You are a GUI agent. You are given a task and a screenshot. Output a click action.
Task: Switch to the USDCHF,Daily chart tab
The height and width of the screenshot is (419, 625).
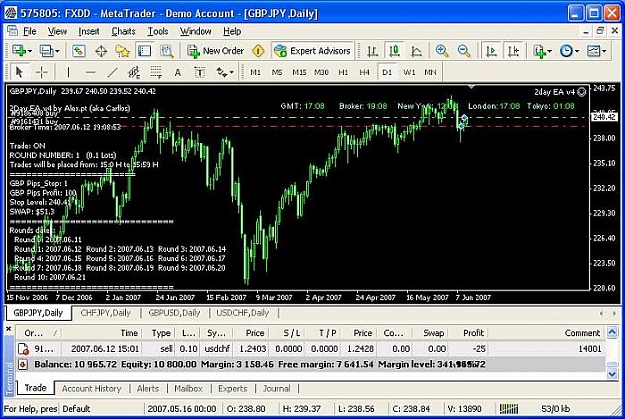tap(242, 313)
